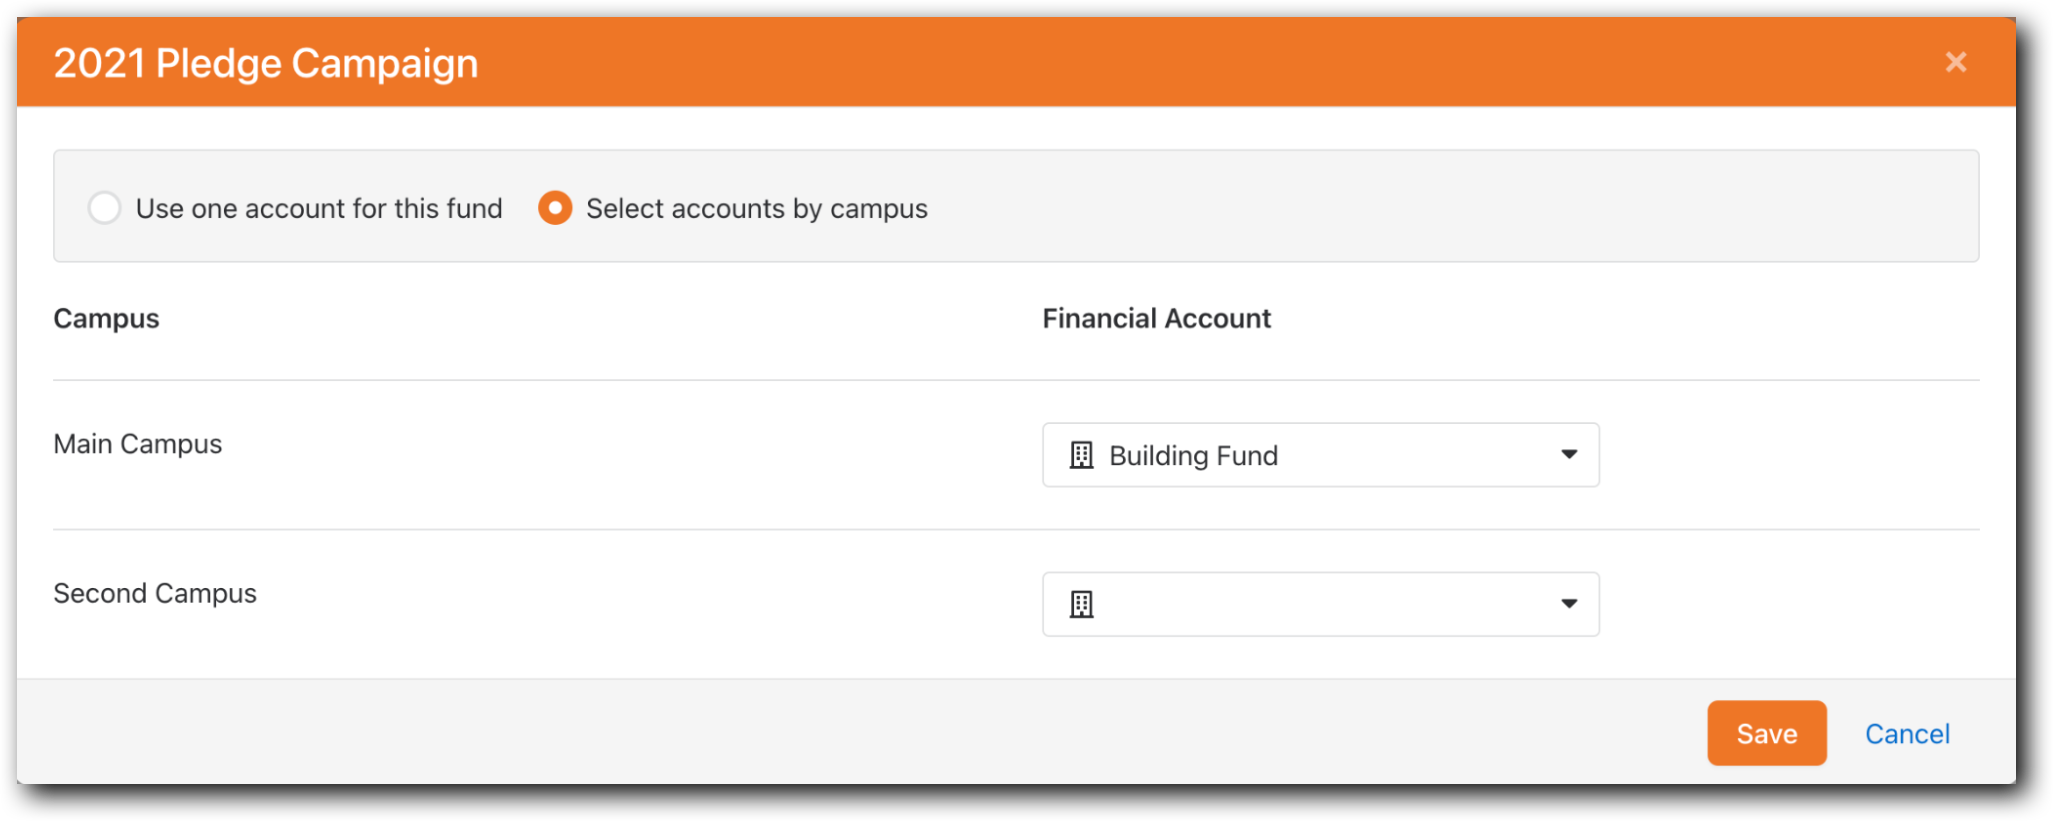The image size is (2053, 822).
Task: Cancel the account assignment changes
Action: click(1907, 733)
